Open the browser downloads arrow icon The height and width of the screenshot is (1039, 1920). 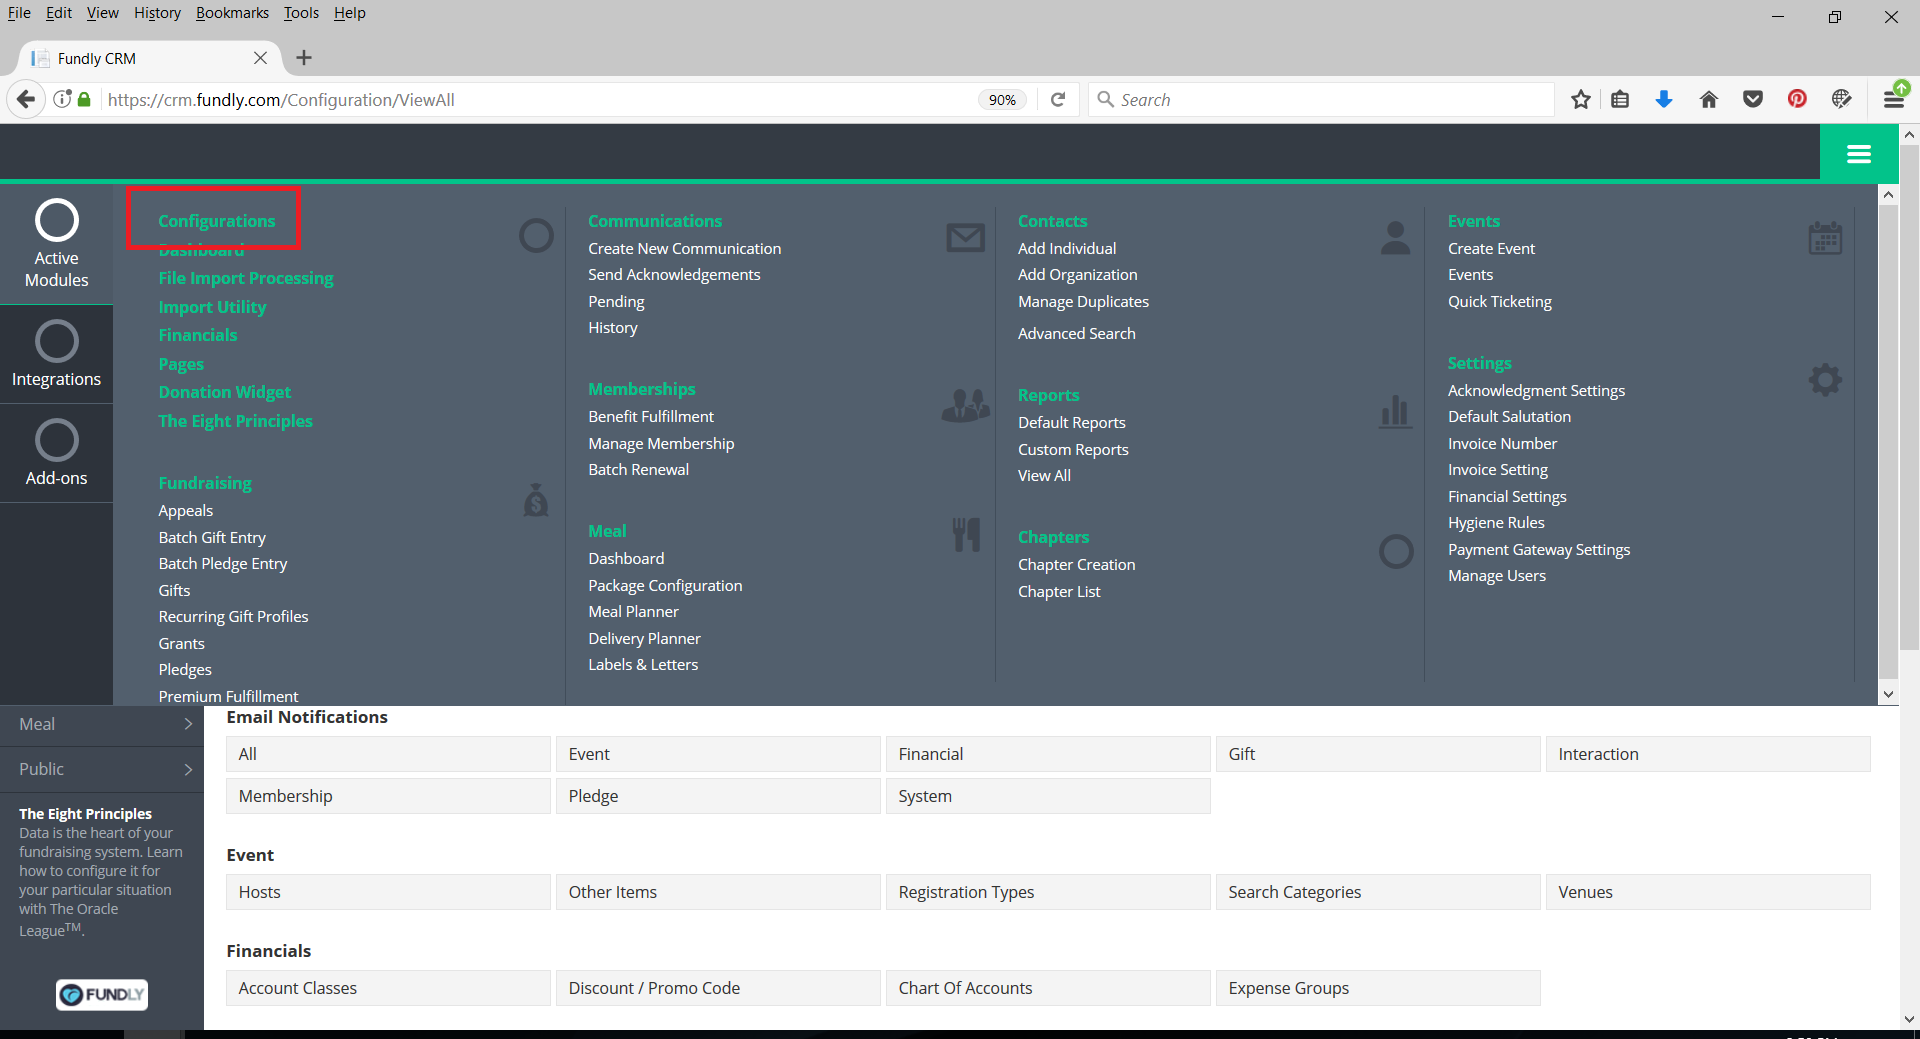coord(1664,99)
